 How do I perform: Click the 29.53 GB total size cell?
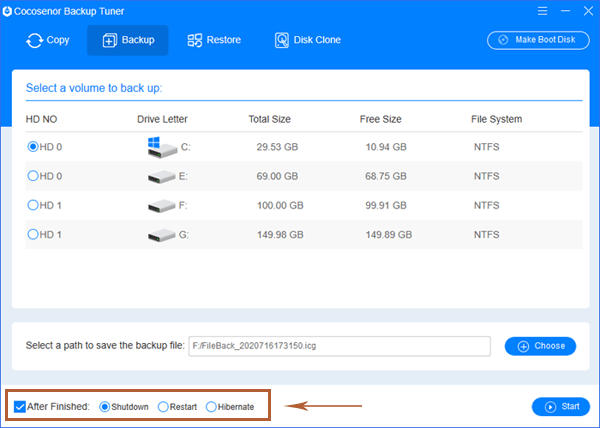point(277,147)
